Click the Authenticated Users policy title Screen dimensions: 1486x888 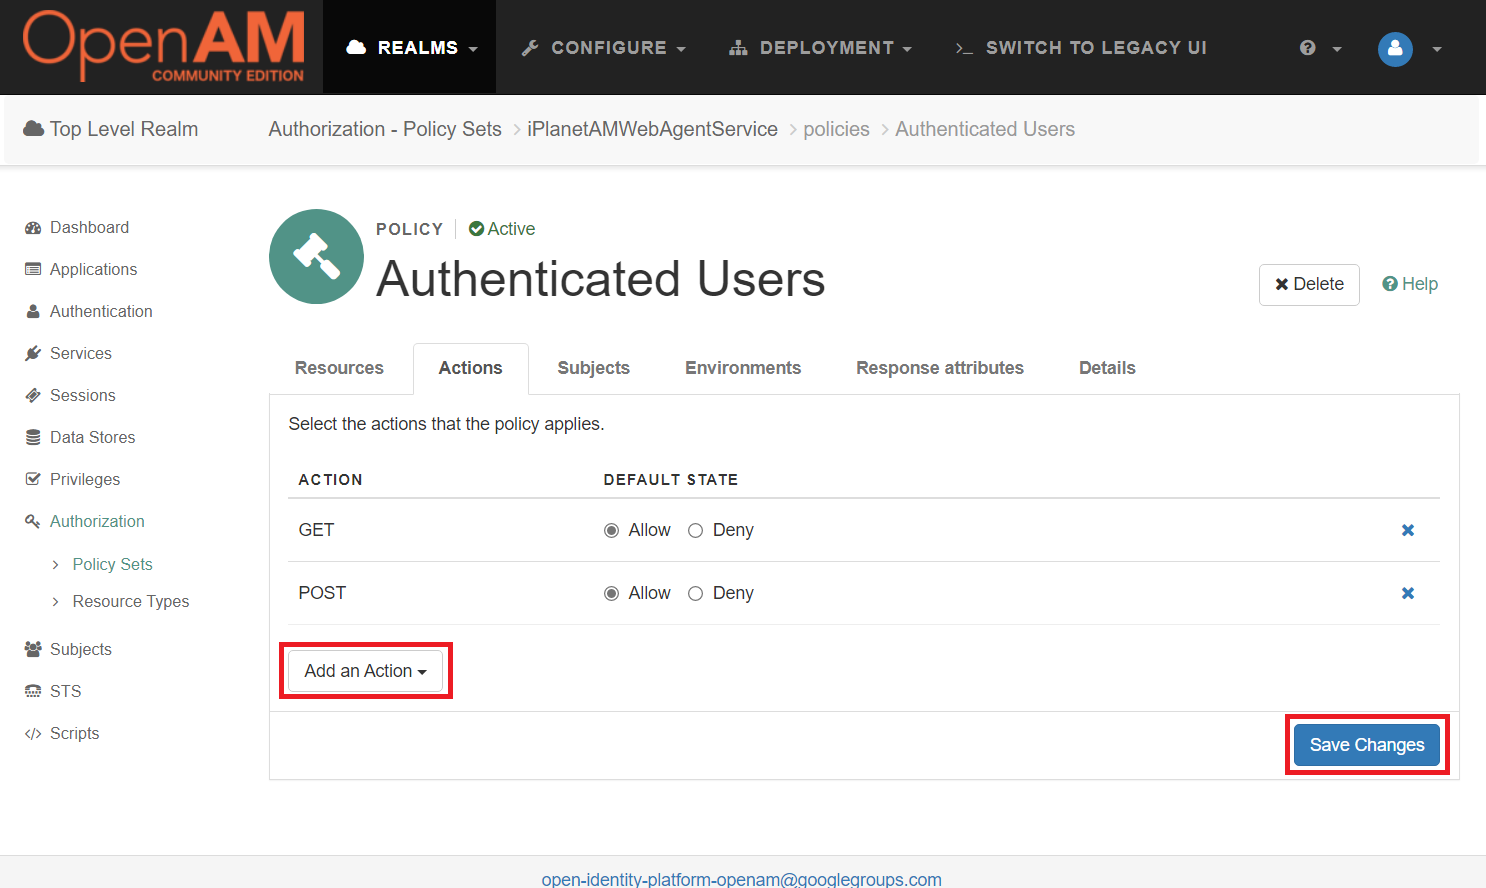tap(601, 279)
